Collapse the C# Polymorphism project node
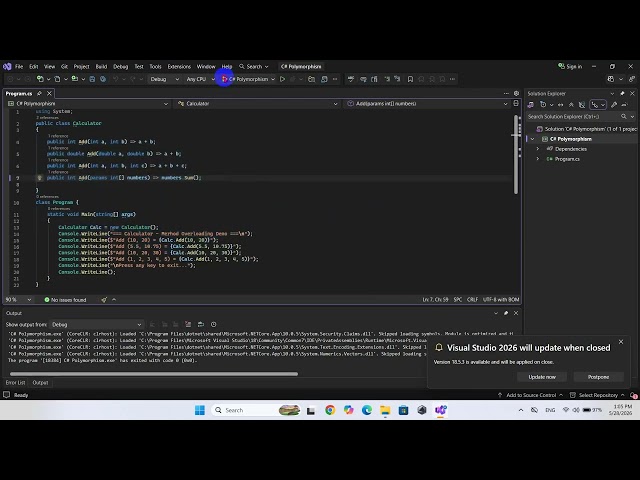The height and width of the screenshot is (480, 640). pyautogui.click(x=532, y=139)
